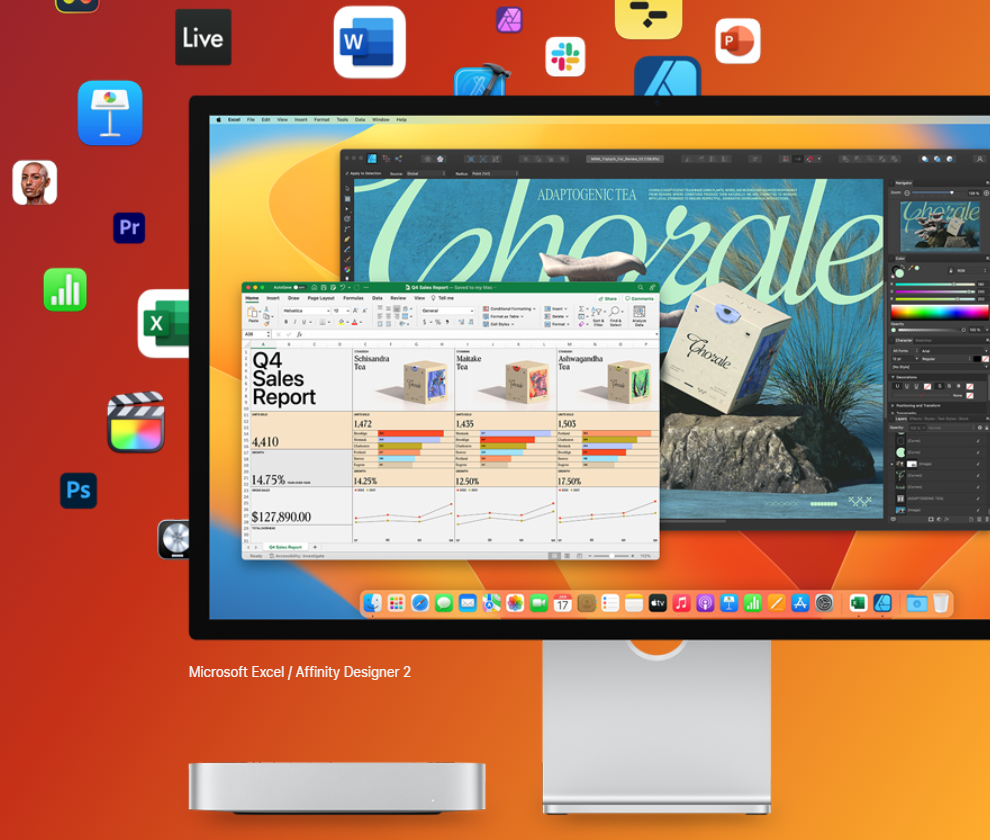This screenshot has height=840, width=990.
Task: Open the Cell Styles dropdown
Action: point(499,324)
